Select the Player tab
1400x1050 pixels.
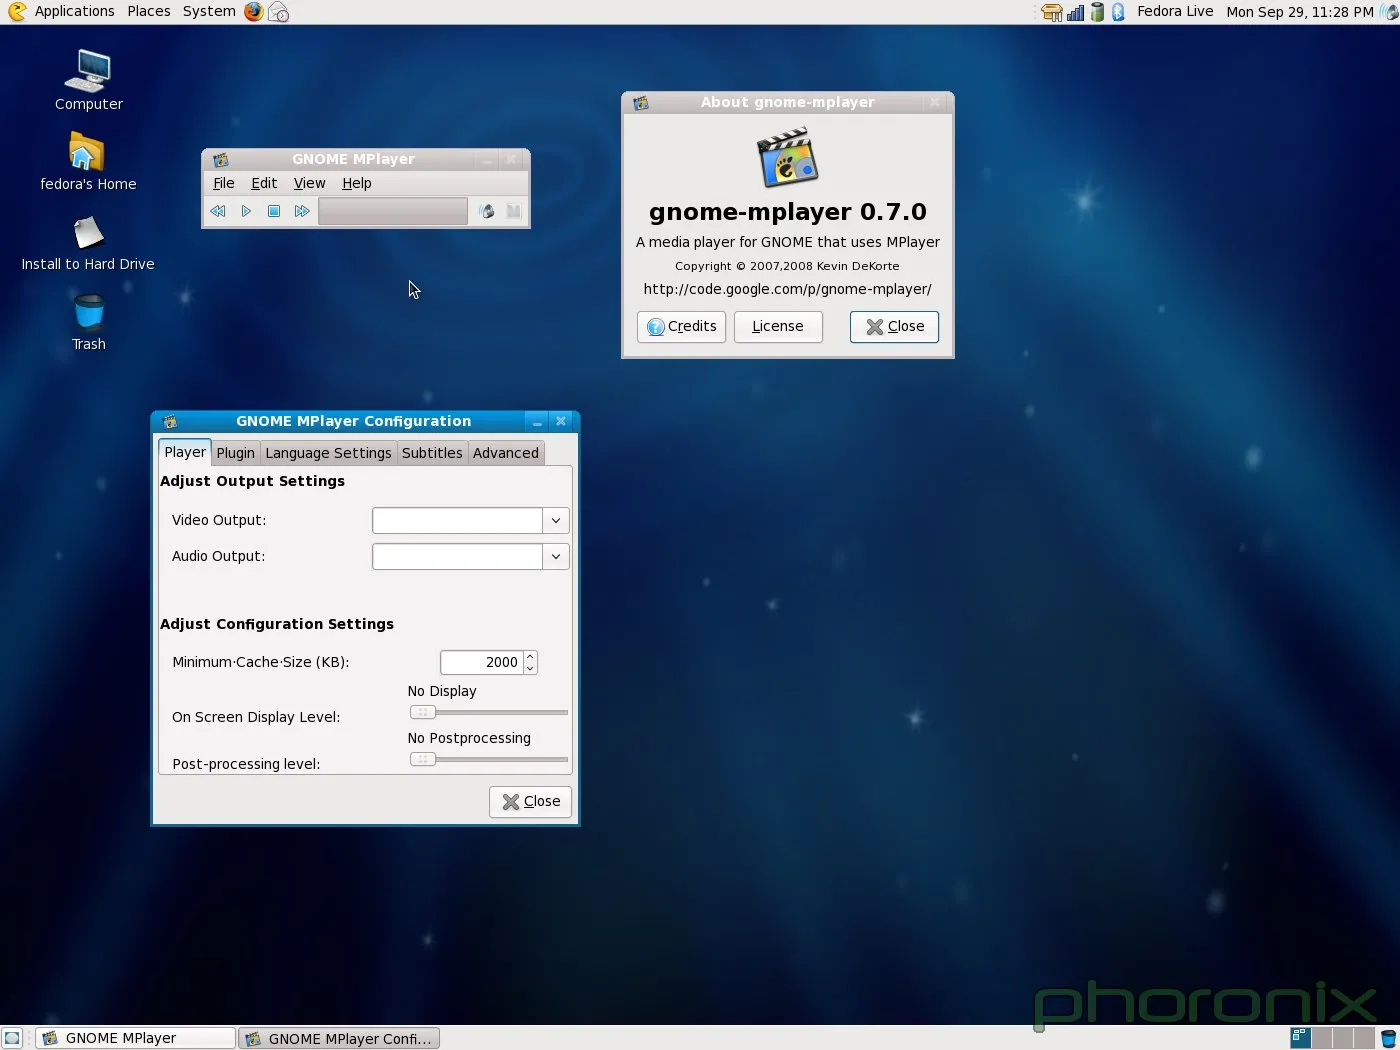pos(185,452)
